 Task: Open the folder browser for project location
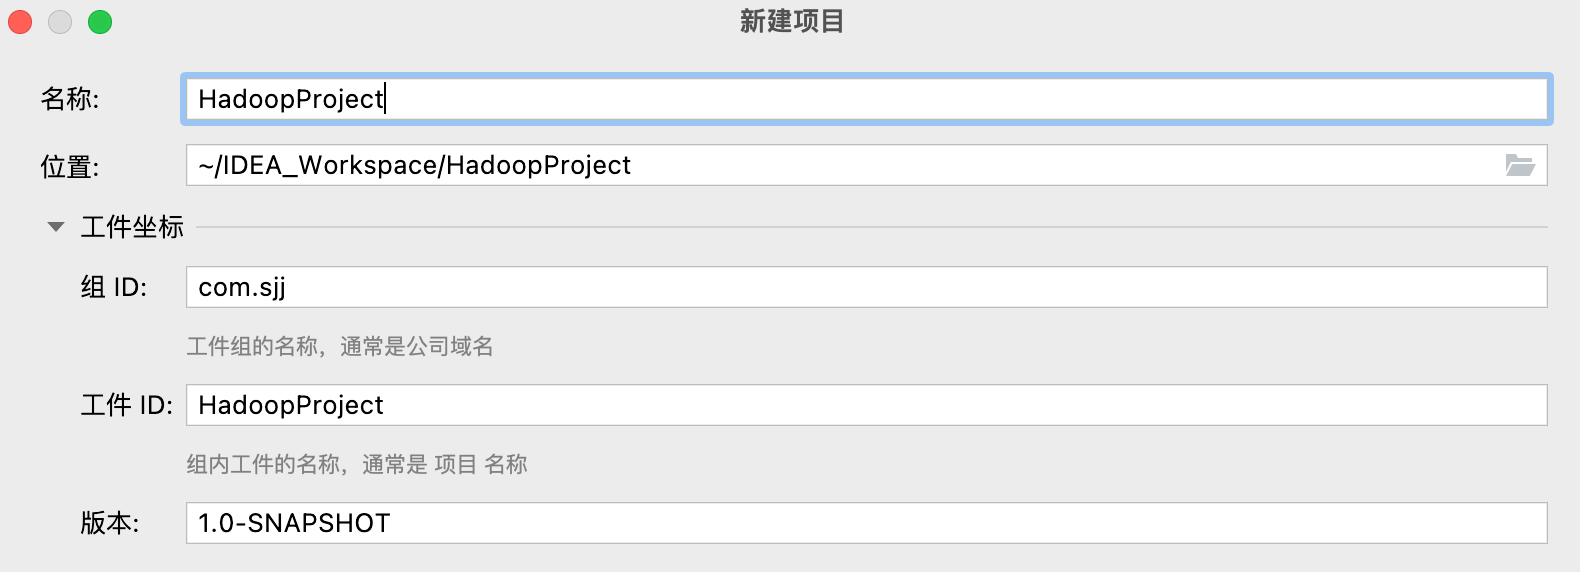coord(1520,165)
